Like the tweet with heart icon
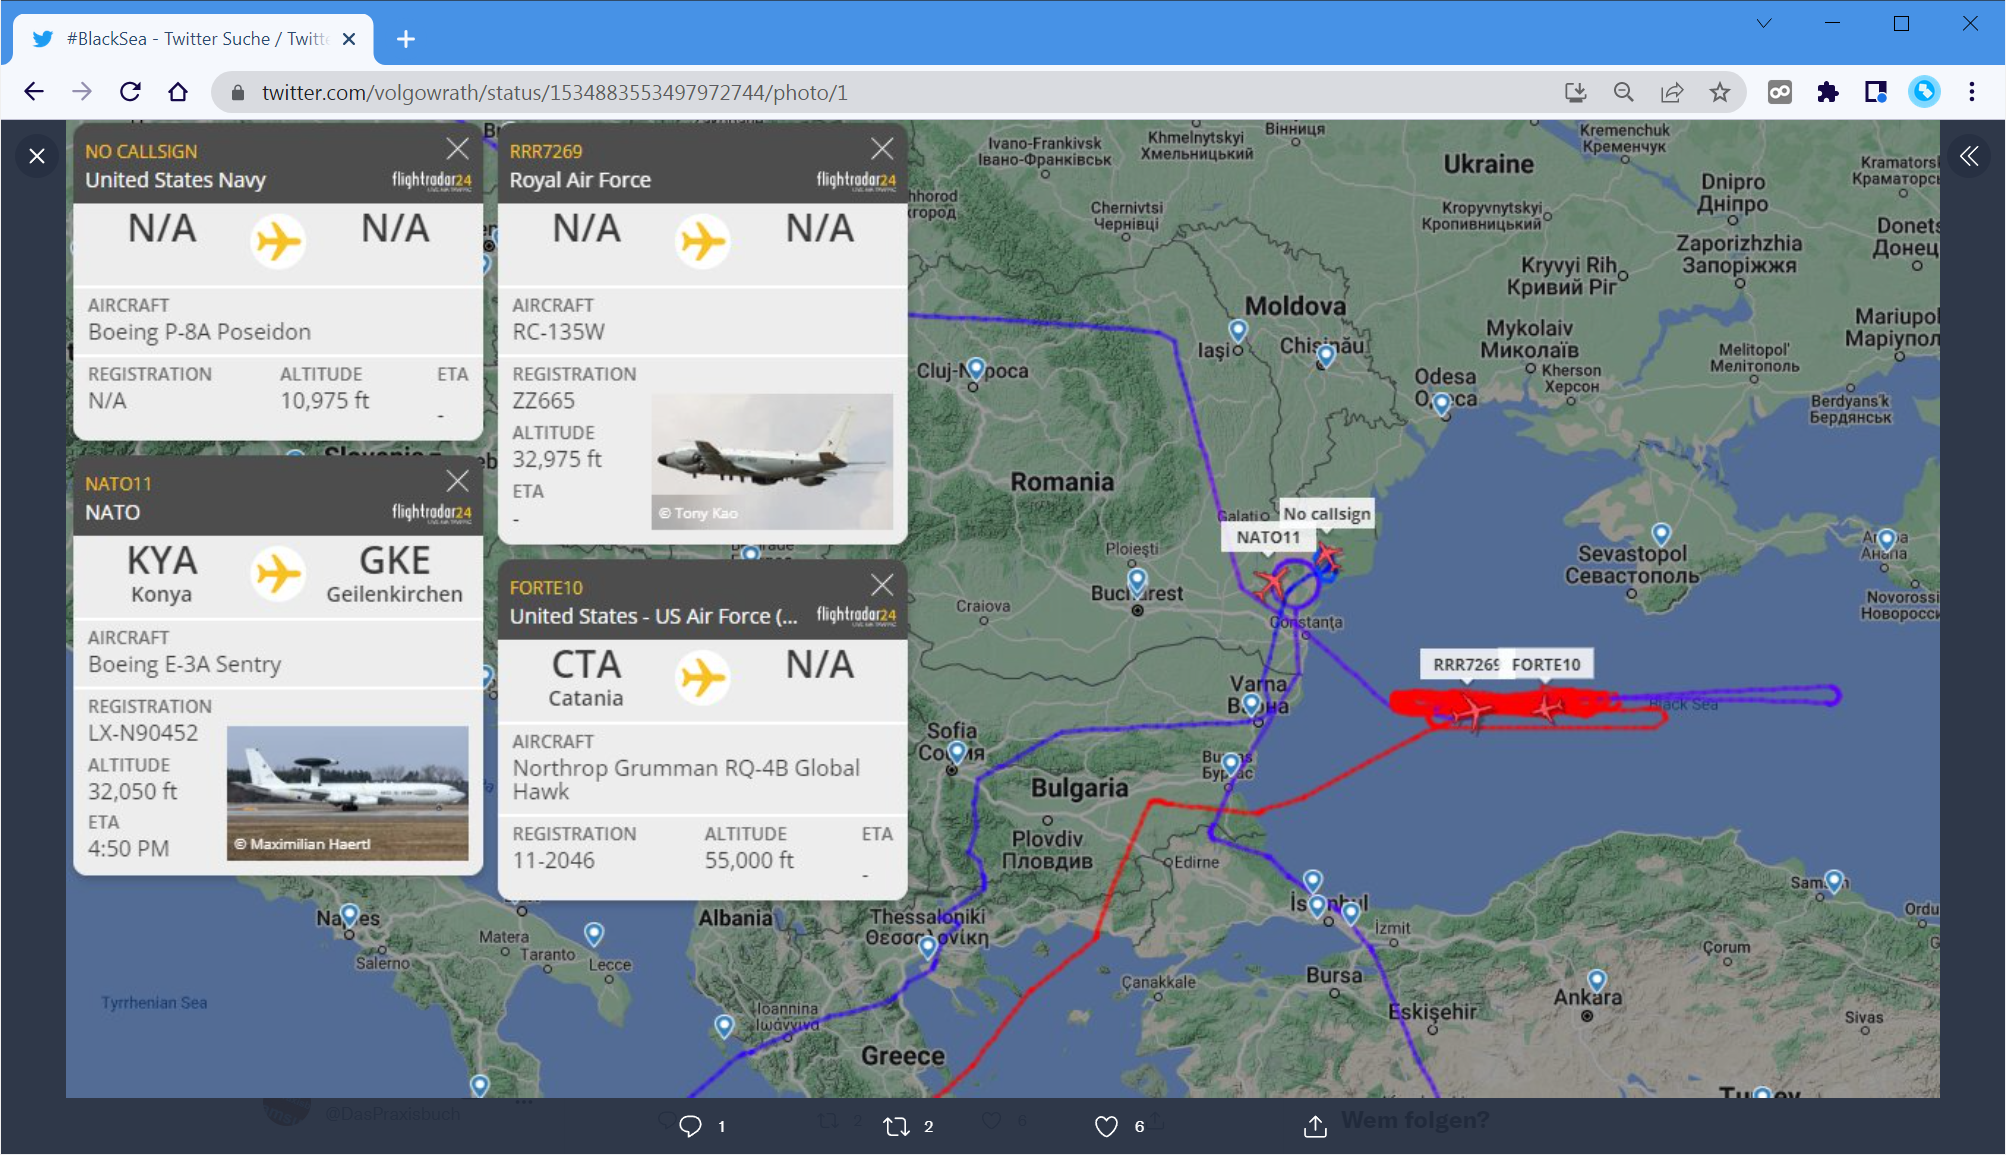The width and height of the screenshot is (2006, 1155). tap(1106, 1126)
